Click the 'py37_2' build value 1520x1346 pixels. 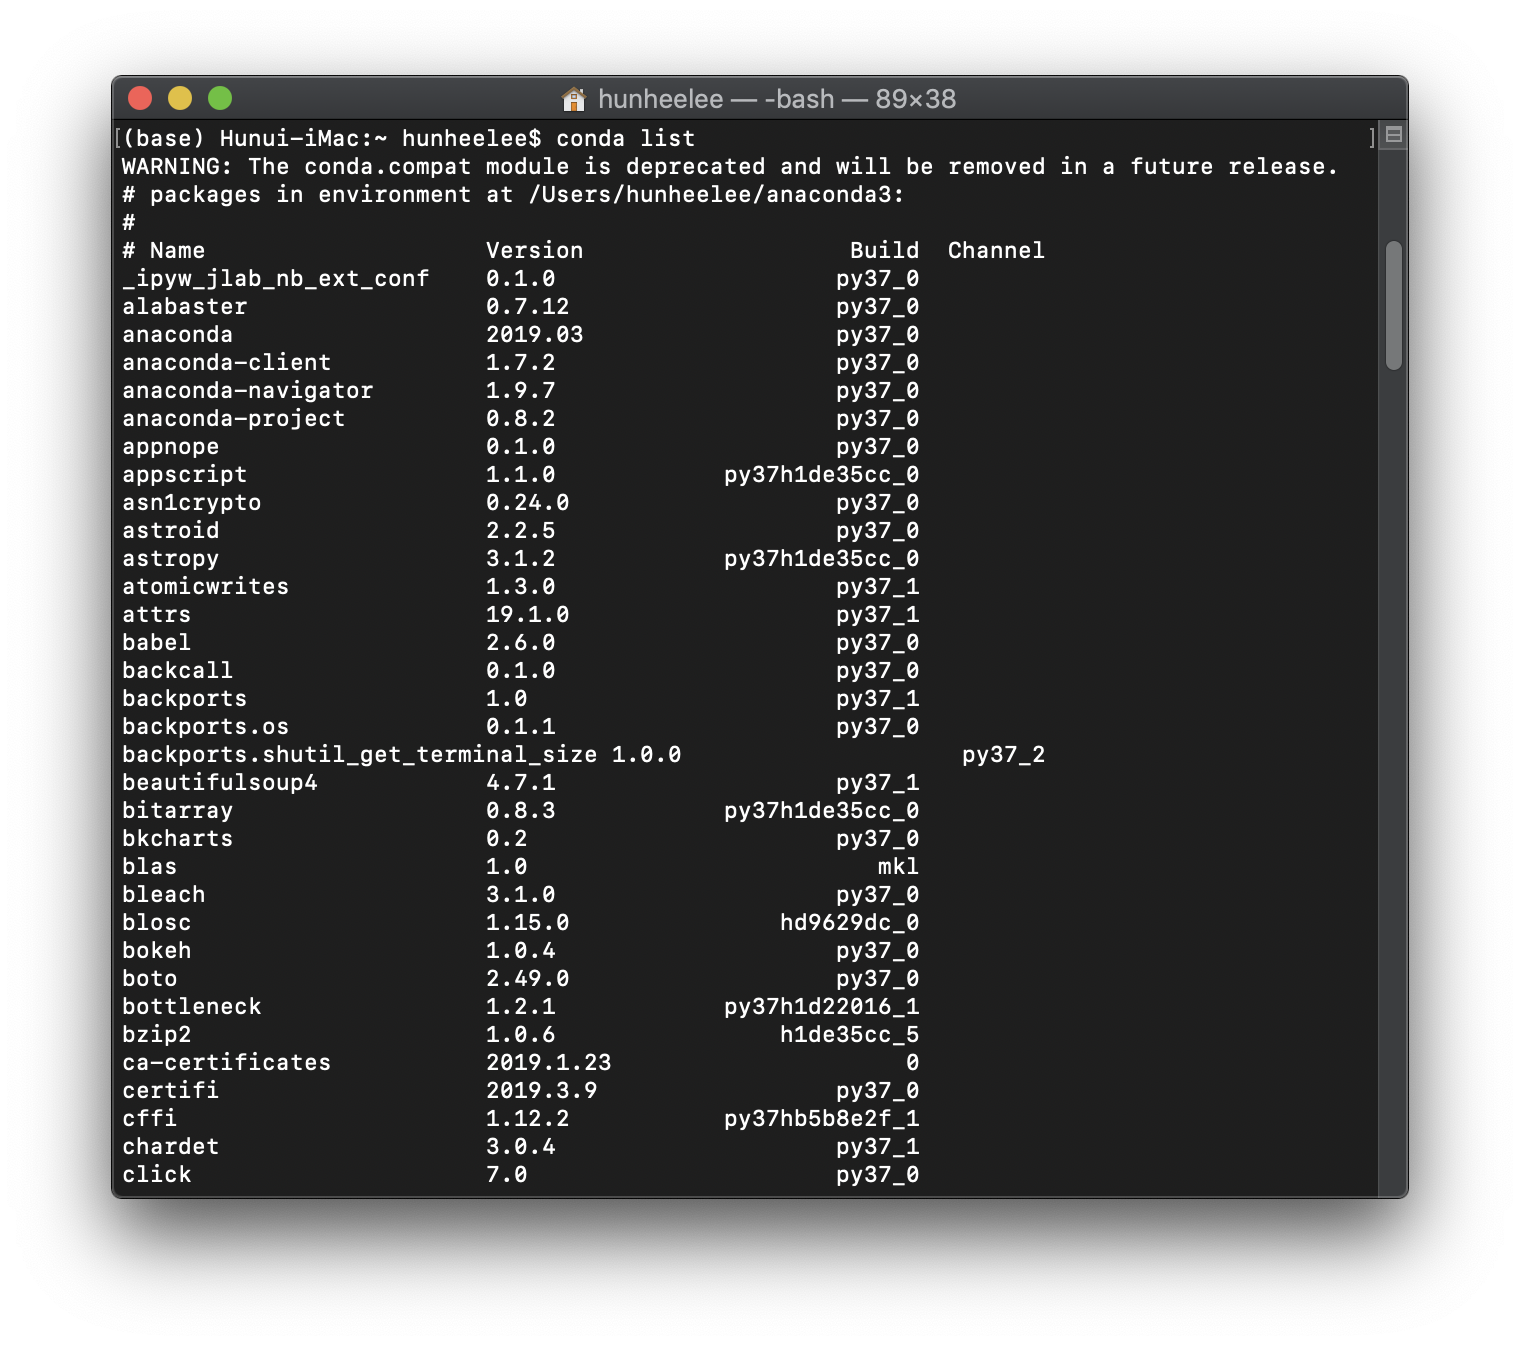[1004, 754]
